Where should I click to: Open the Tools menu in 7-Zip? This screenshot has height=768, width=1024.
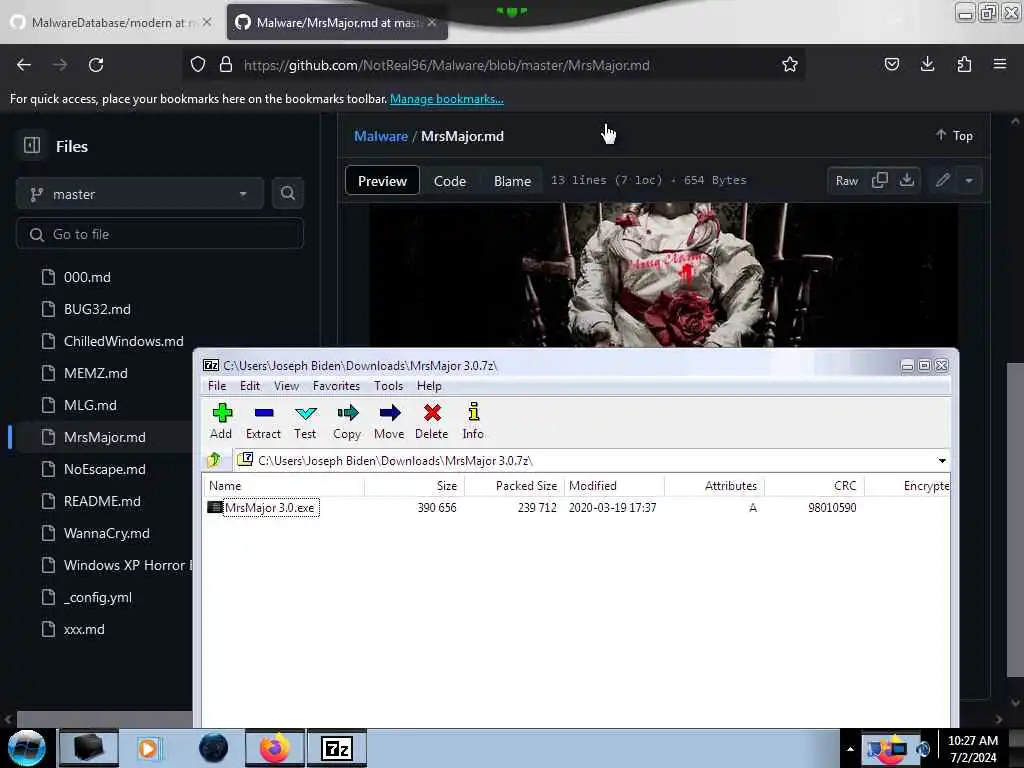[389, 386]
